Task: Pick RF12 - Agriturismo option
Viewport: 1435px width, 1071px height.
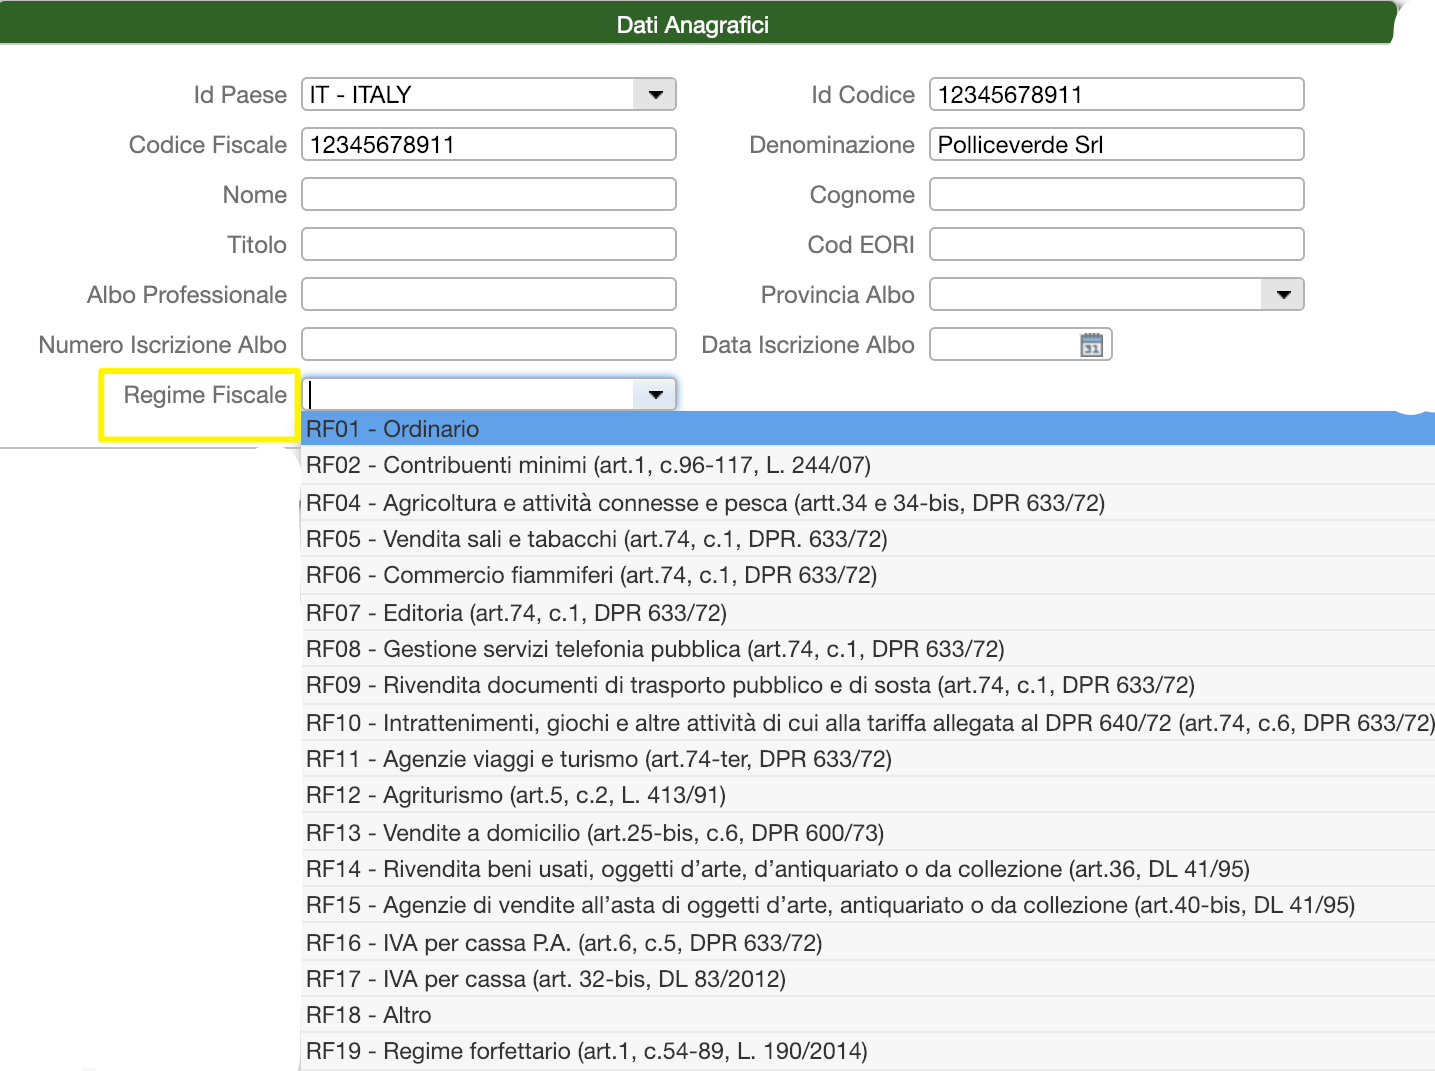Action: (x=868, y=795)
